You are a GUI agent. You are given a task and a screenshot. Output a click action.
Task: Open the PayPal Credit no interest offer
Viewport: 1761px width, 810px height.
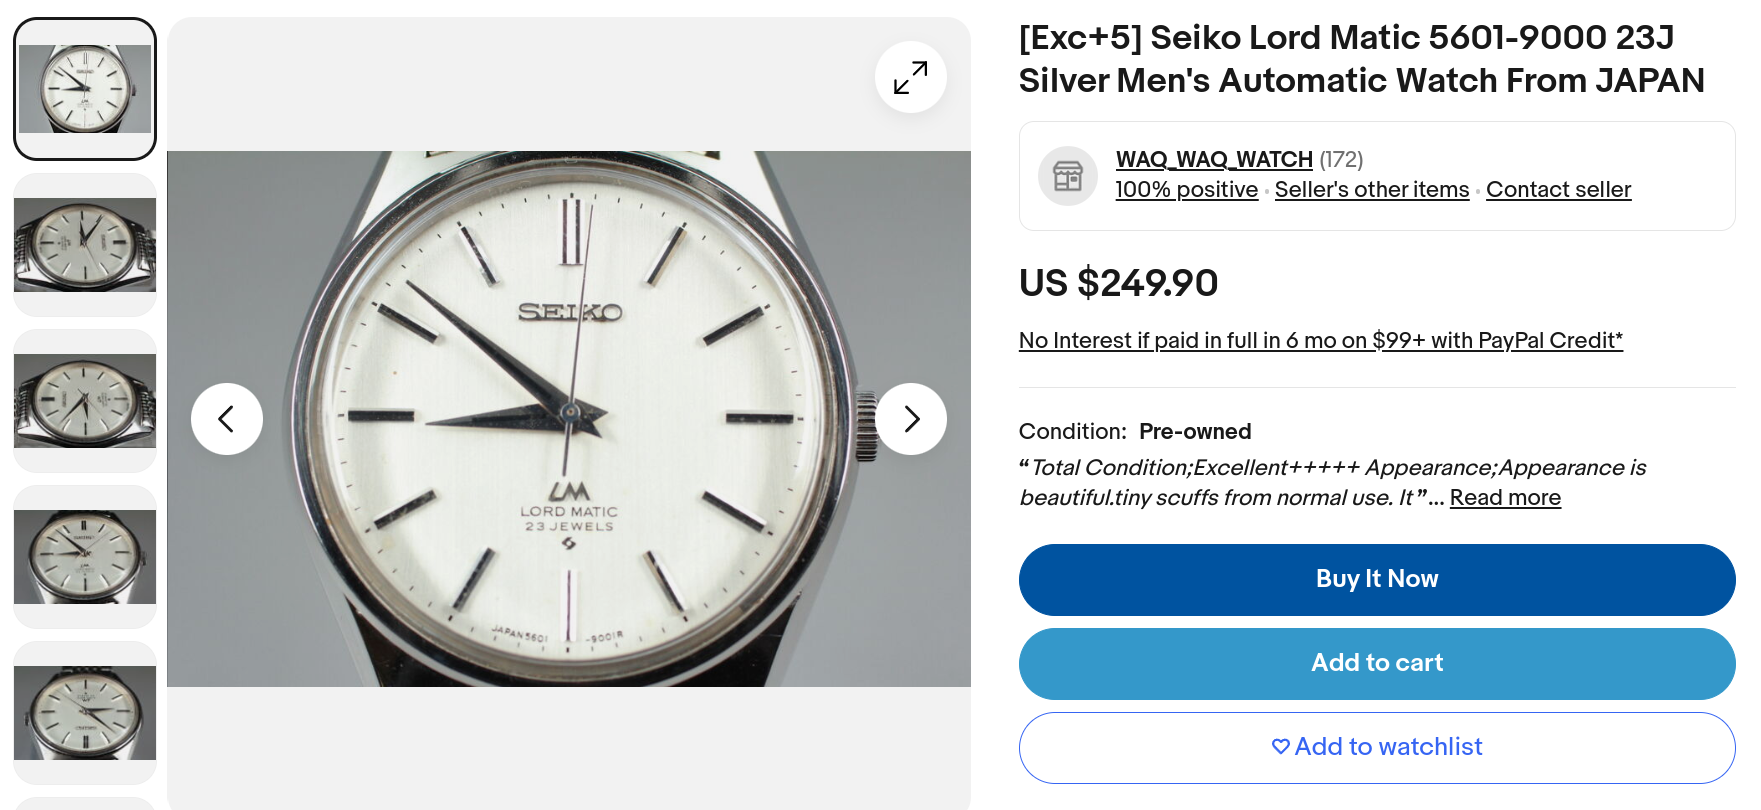(x=1320, y=341)
